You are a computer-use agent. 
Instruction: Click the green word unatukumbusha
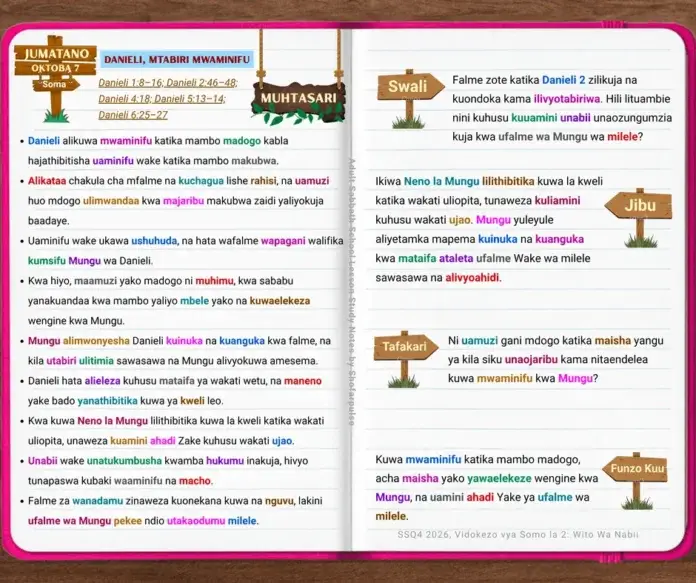pos(124,460)
